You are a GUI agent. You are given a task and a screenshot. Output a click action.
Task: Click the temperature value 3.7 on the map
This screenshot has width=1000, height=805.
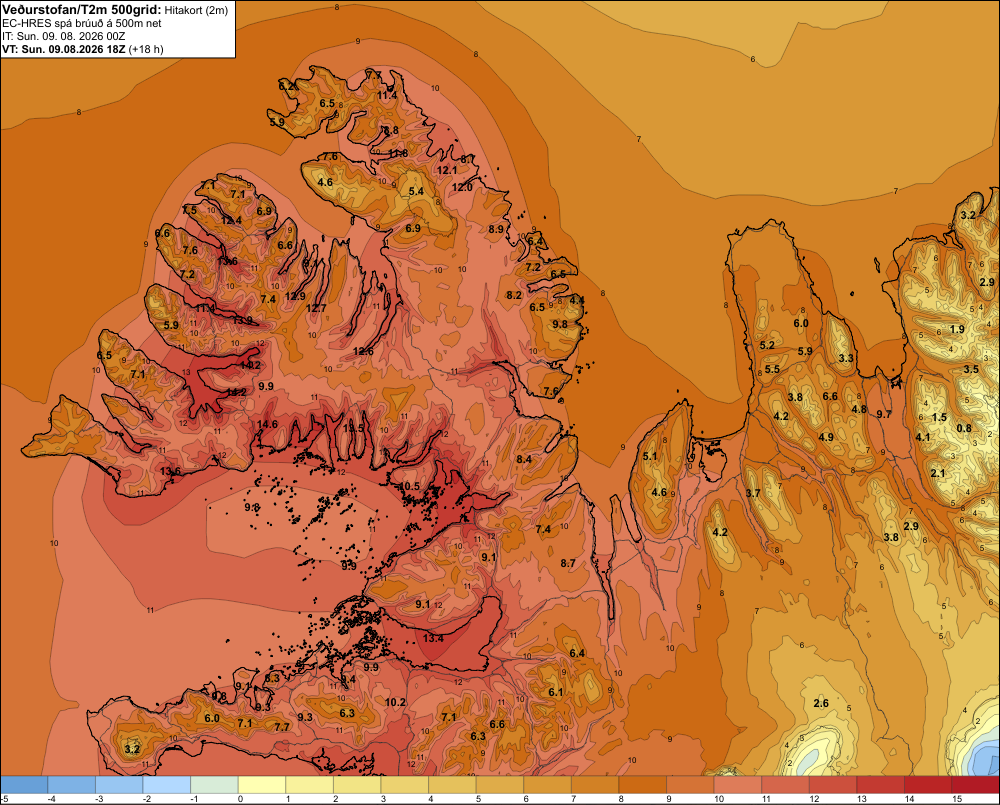click(x=753, y=493)
